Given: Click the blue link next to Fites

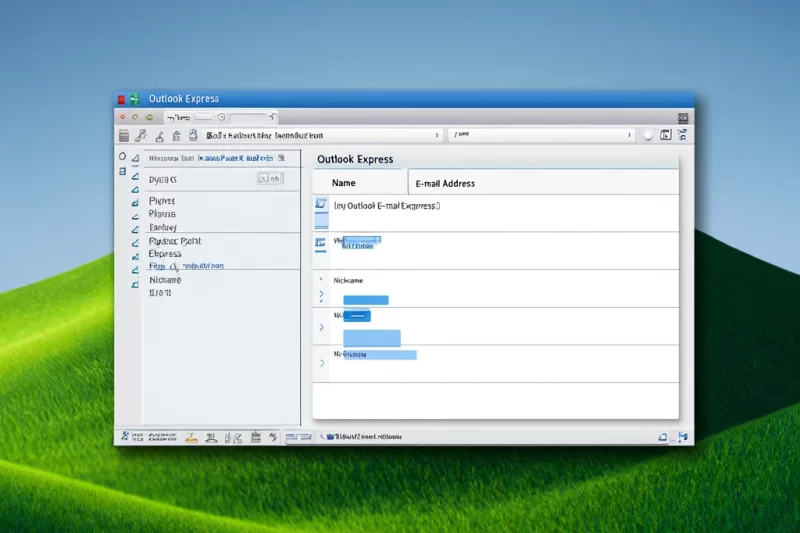Looking at the screenshot, I should [x=204, y=266].
